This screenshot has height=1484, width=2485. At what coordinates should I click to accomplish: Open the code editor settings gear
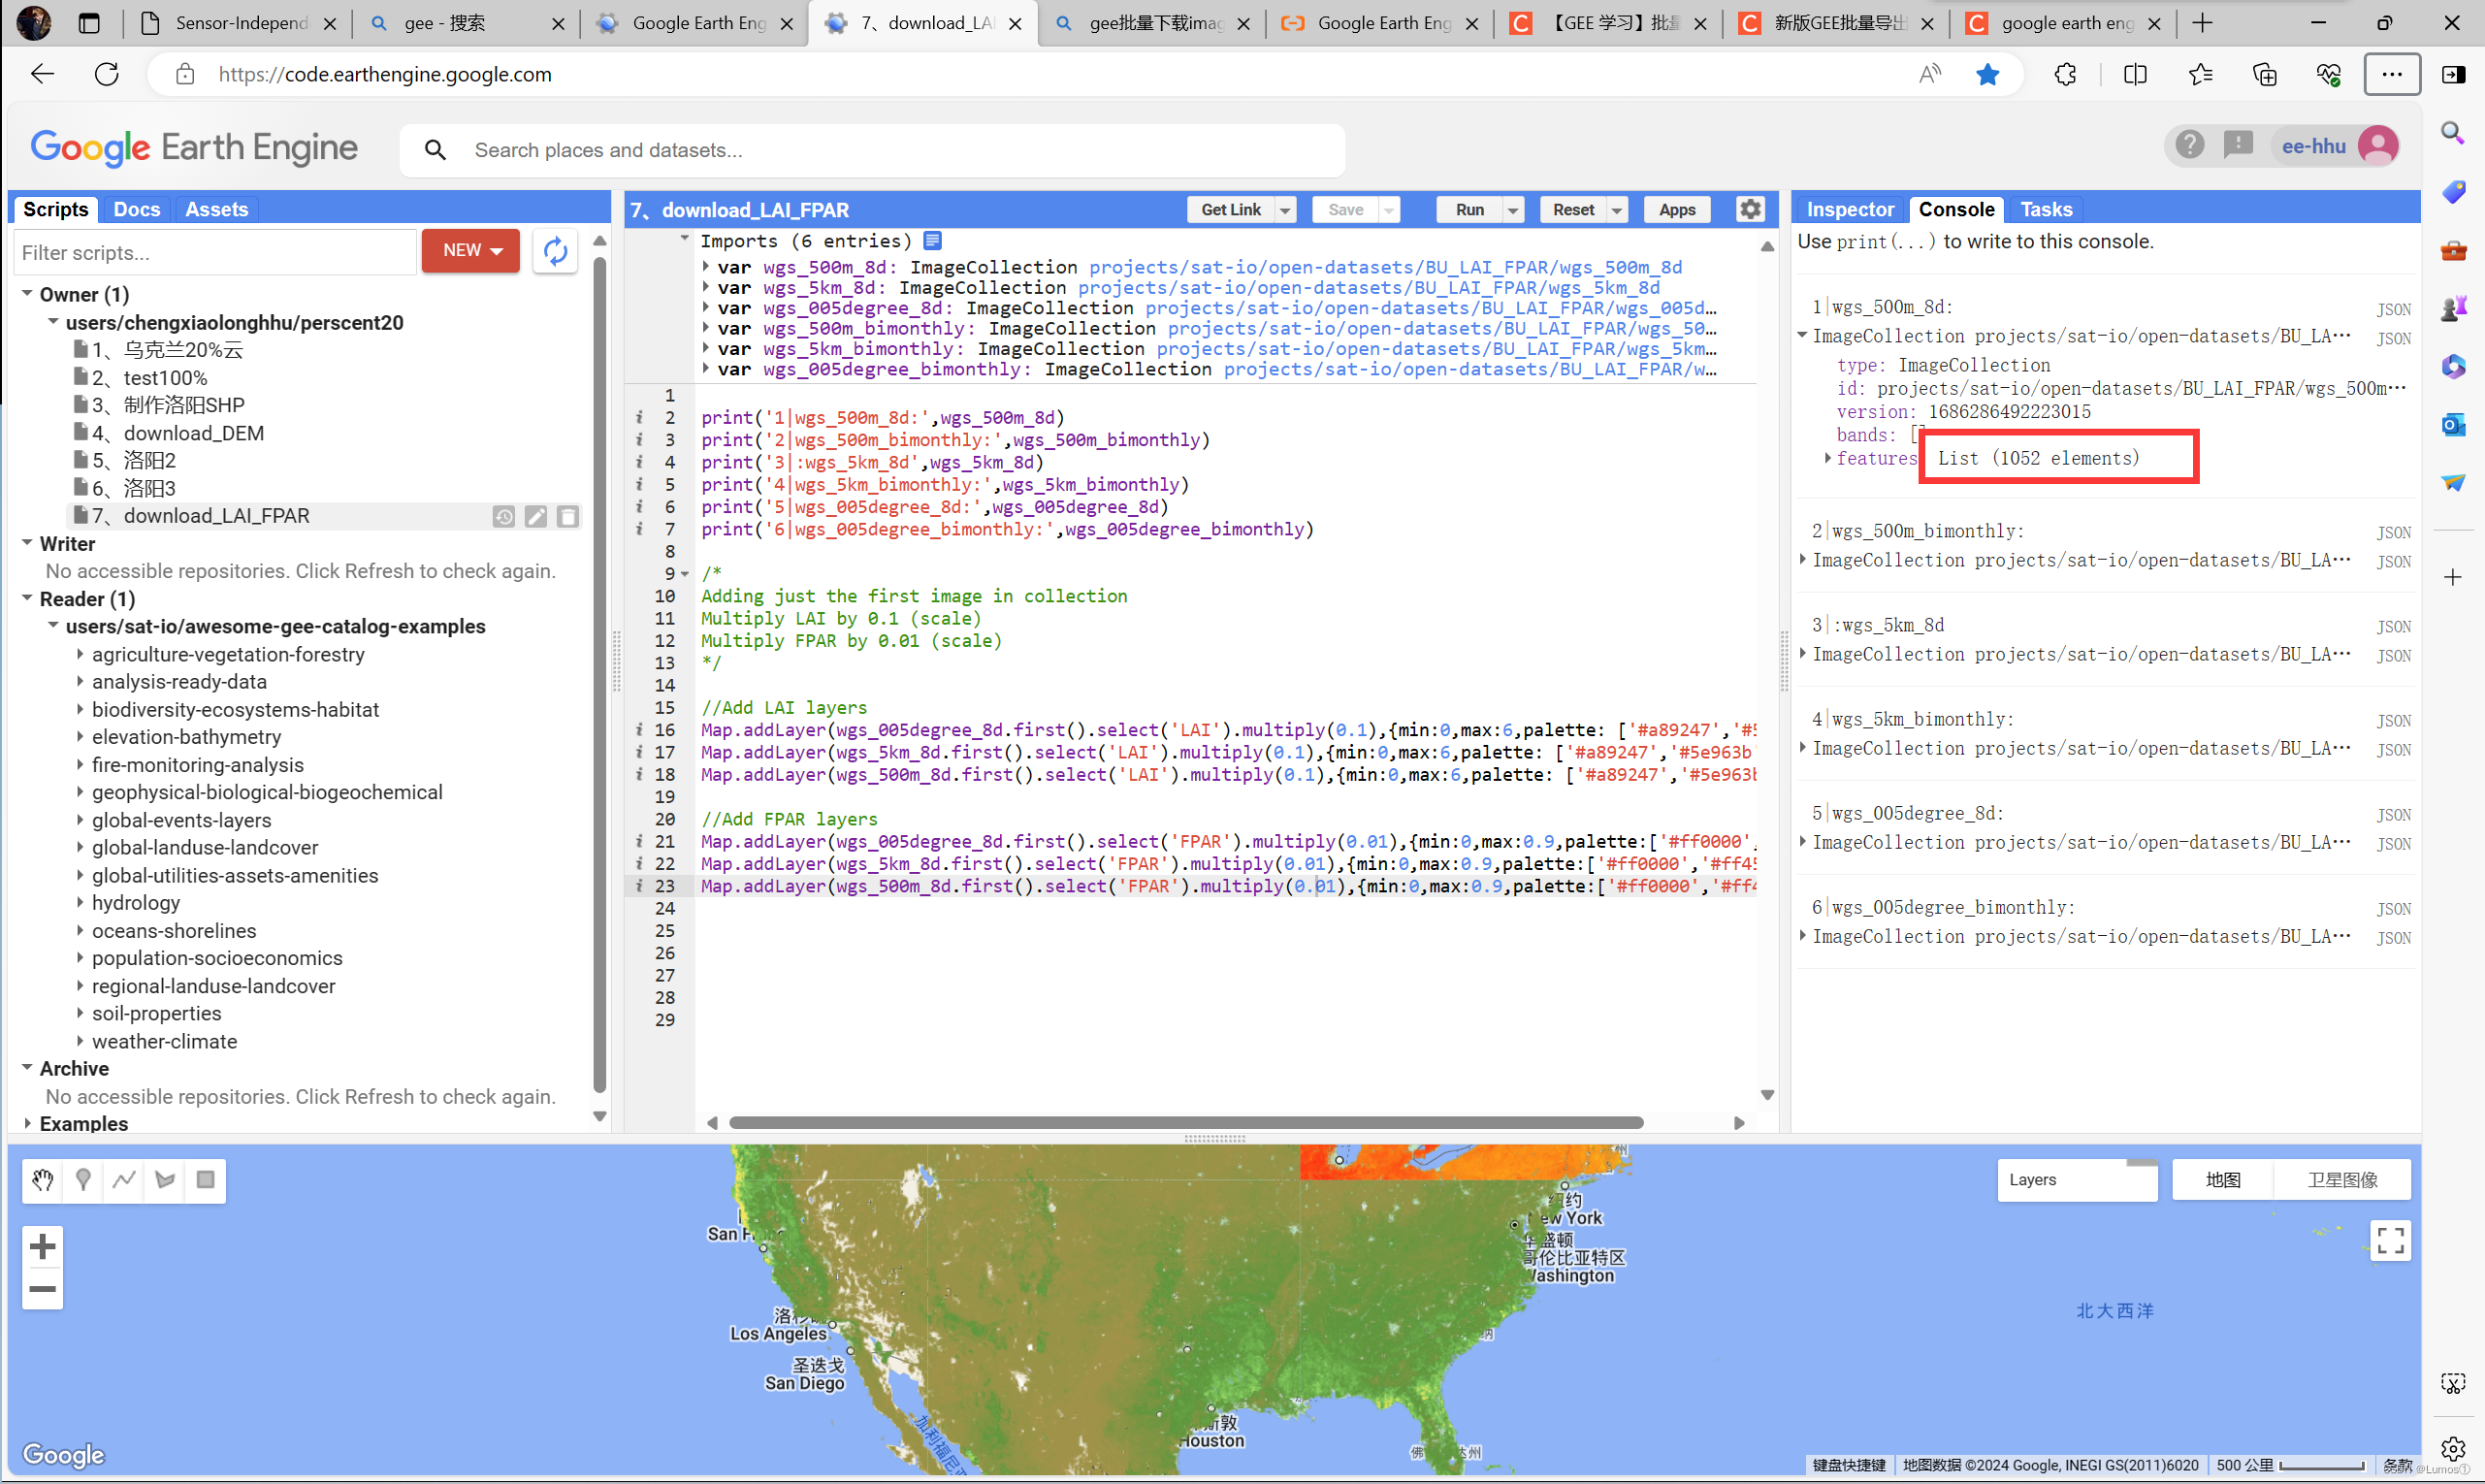[x=1749, y=209]
